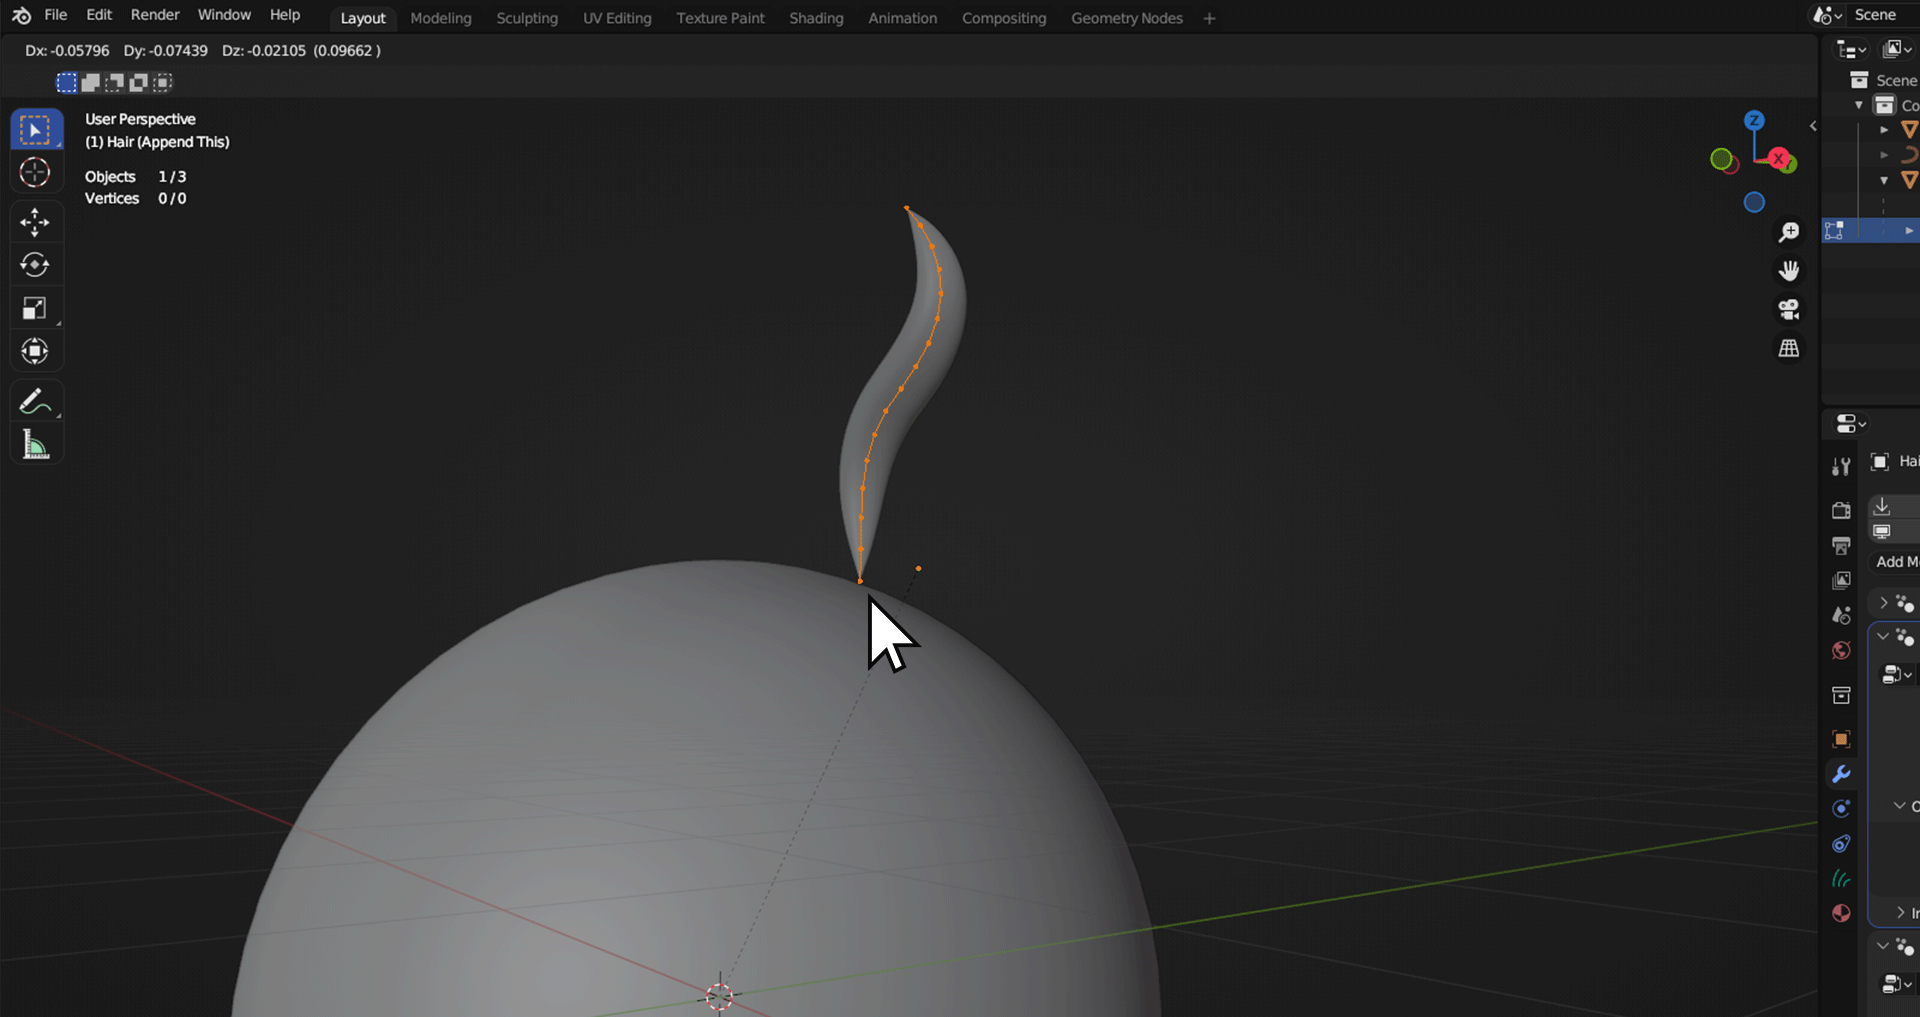Viewport: 1920px width, 1017px height.
Task: Set selection mode to Intersect
Action: click(162, 82)
